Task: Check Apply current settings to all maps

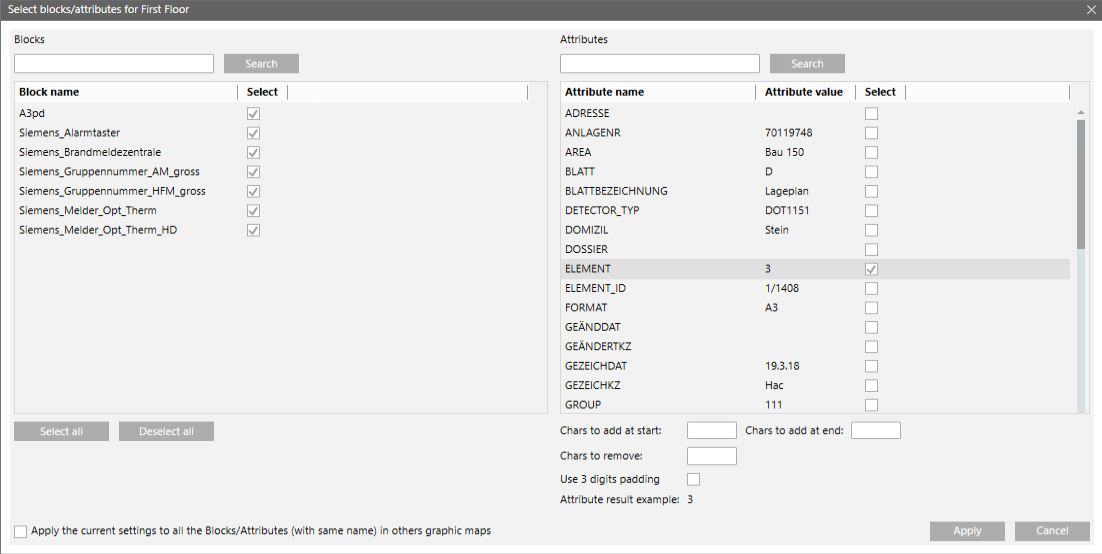Action: 21,531
